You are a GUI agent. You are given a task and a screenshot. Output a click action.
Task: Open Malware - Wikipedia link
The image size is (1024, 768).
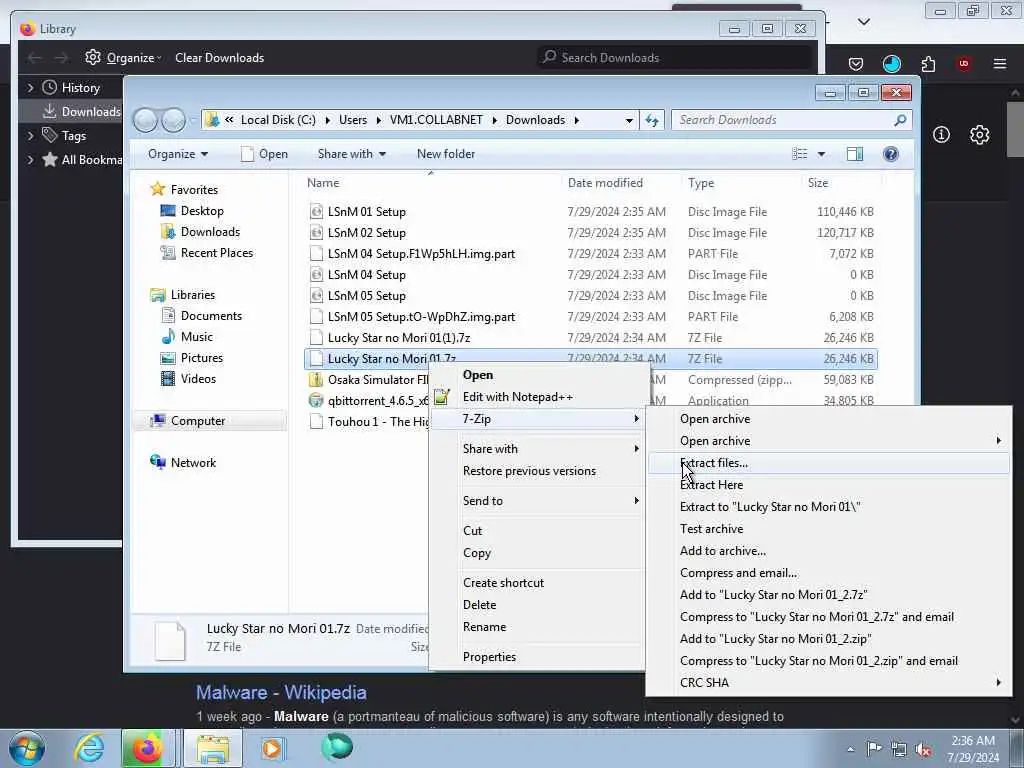281,693
